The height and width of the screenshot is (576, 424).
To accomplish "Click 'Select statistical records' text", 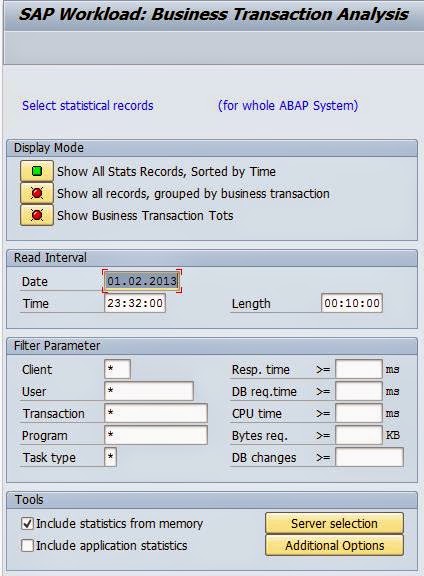I will [87, 105].
